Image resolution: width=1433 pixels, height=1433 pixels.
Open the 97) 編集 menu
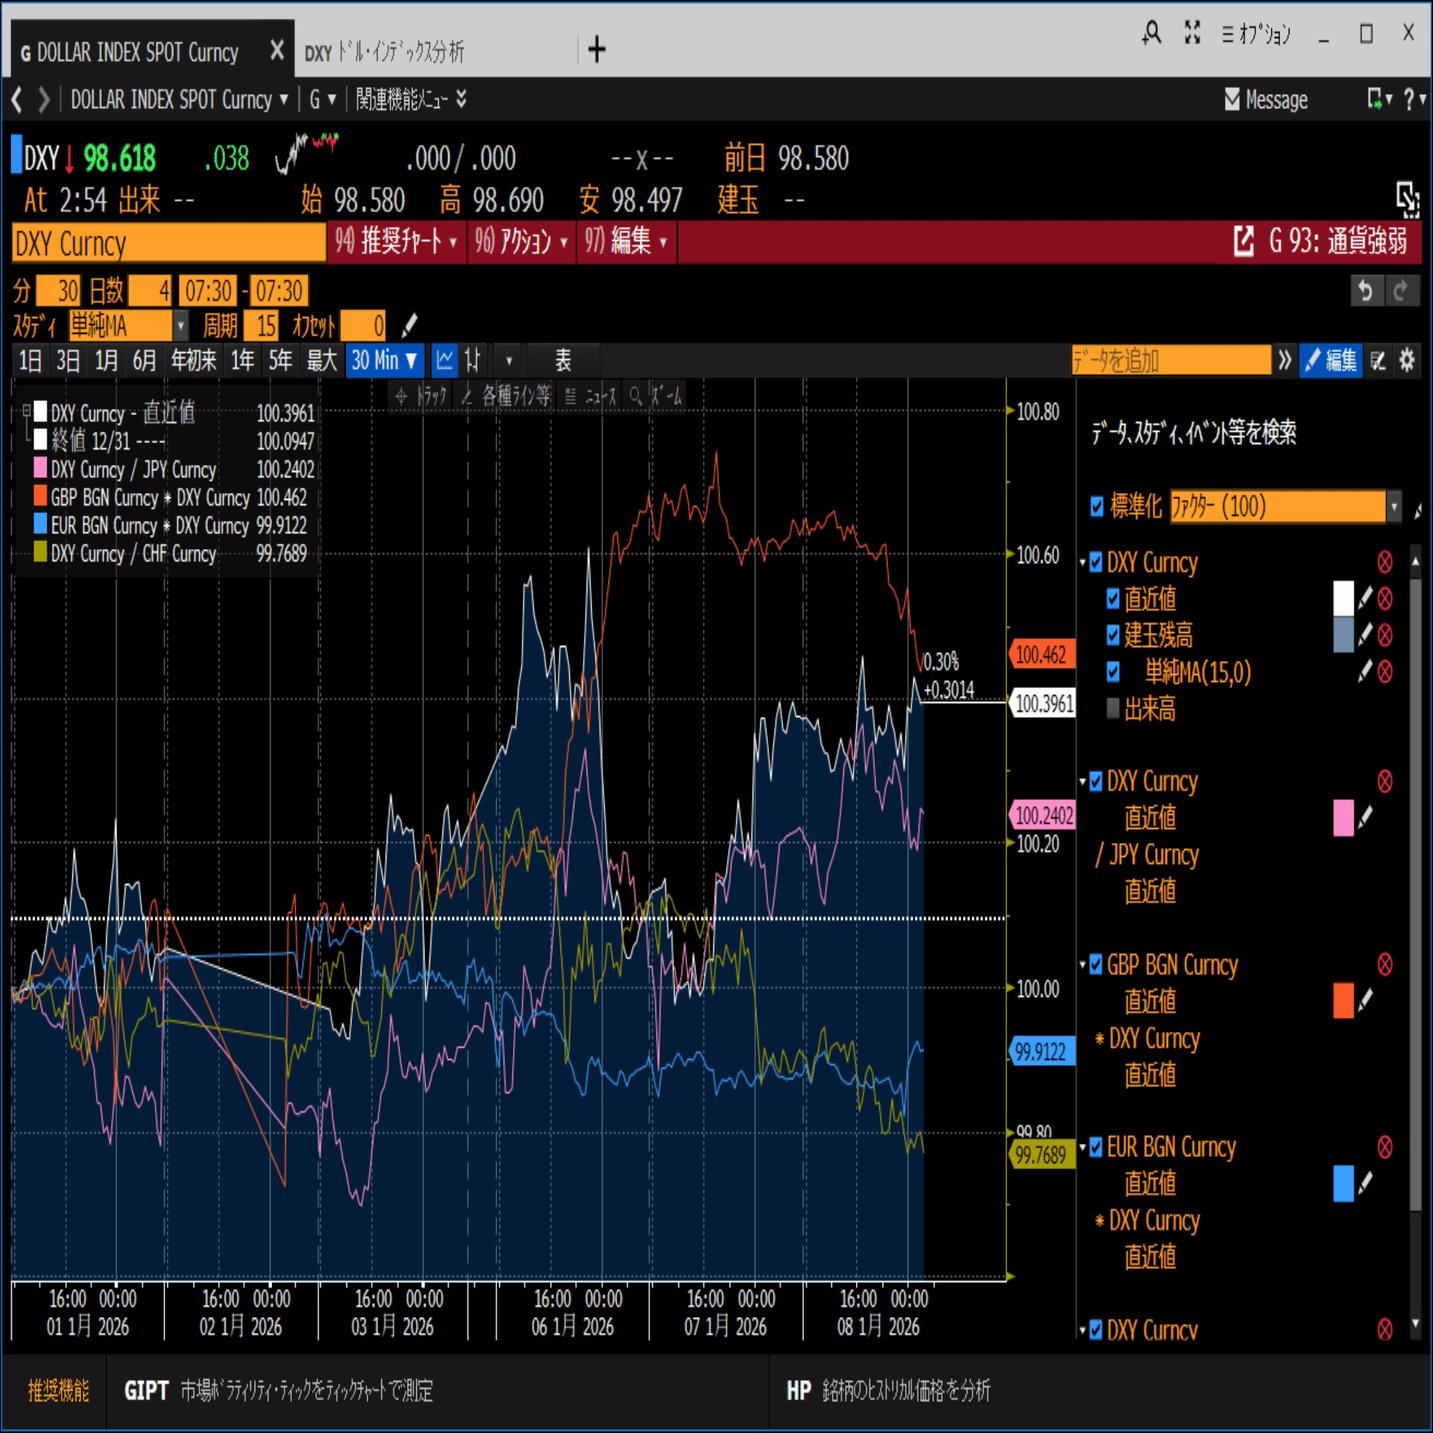[x=626, y=241]
